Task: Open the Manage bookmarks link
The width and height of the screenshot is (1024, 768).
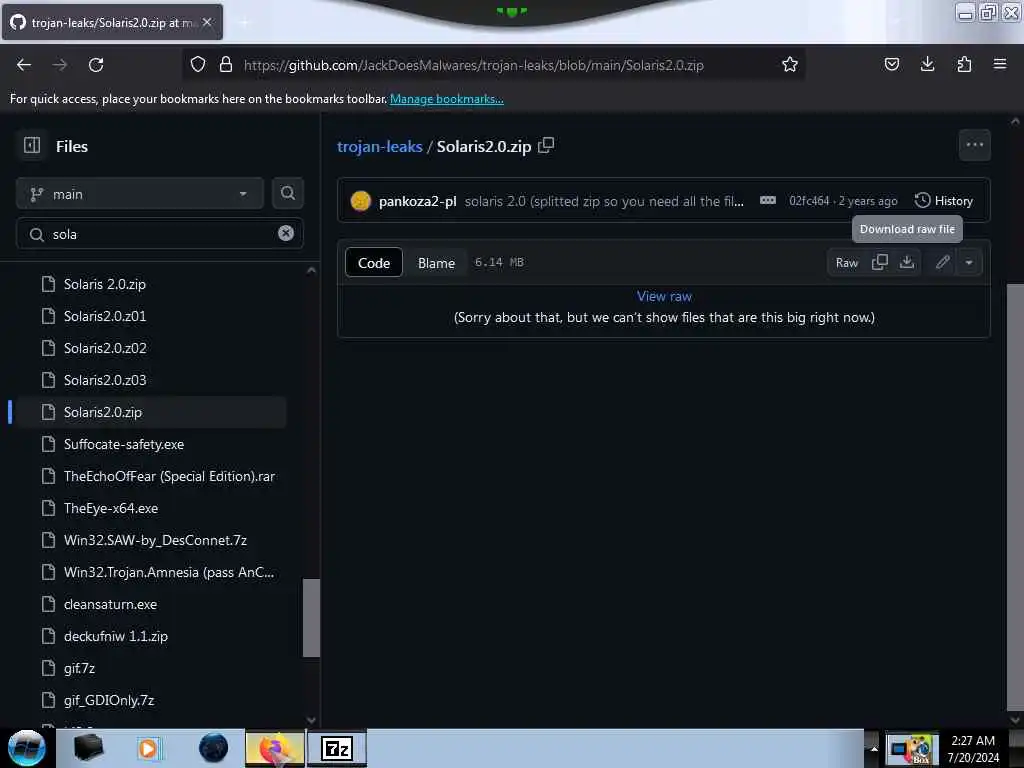Action: (x=447, y=99)
